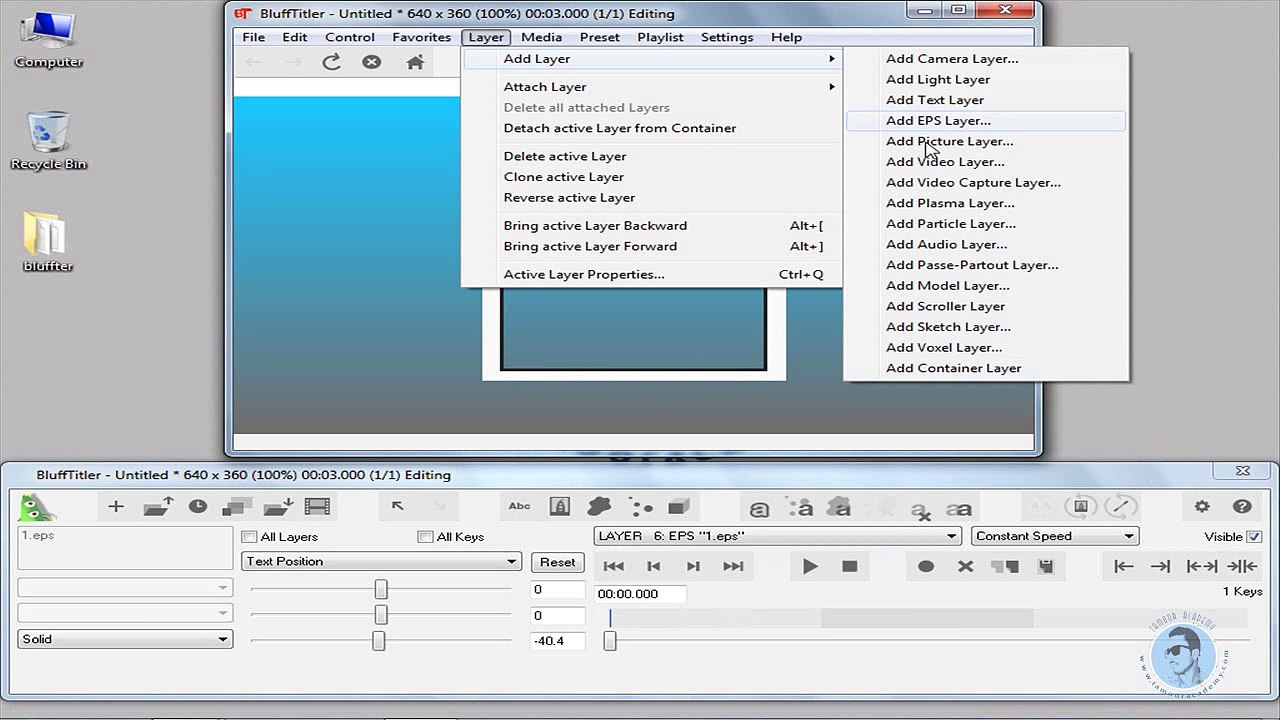
Task: Enable the All Layers checkbox
Action: 250,537
